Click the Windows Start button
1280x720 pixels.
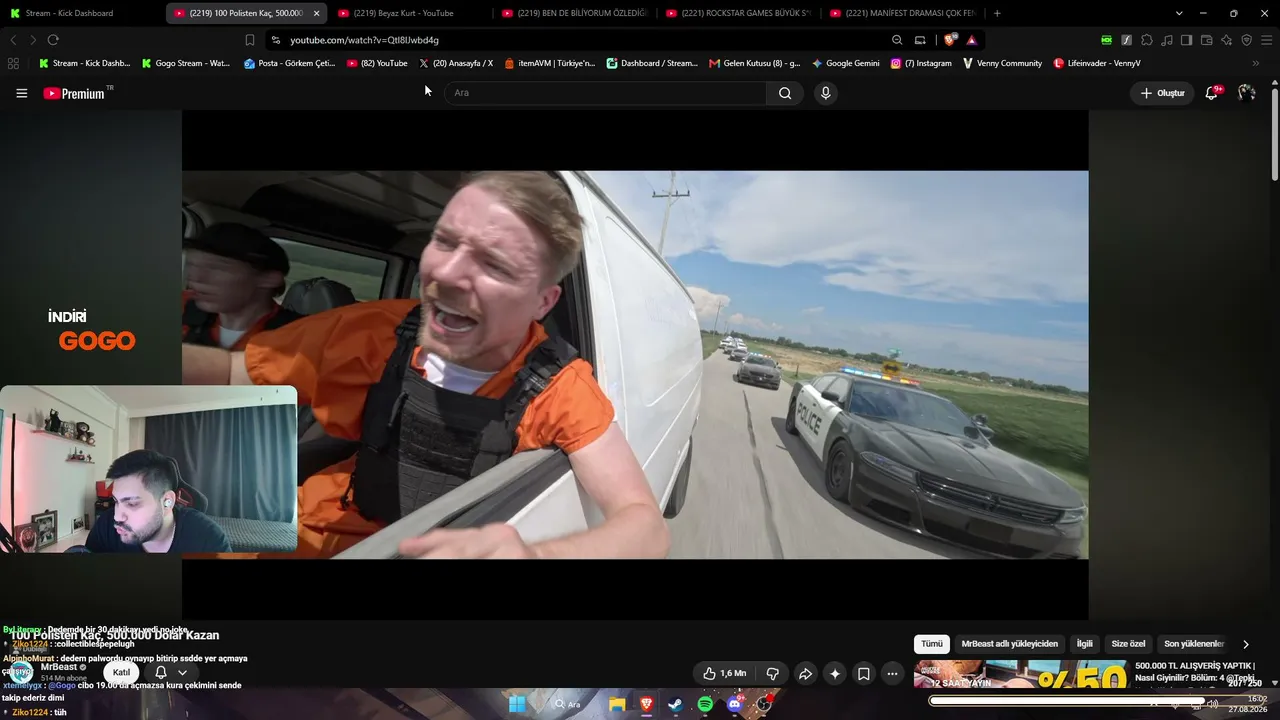click(517, 704)
